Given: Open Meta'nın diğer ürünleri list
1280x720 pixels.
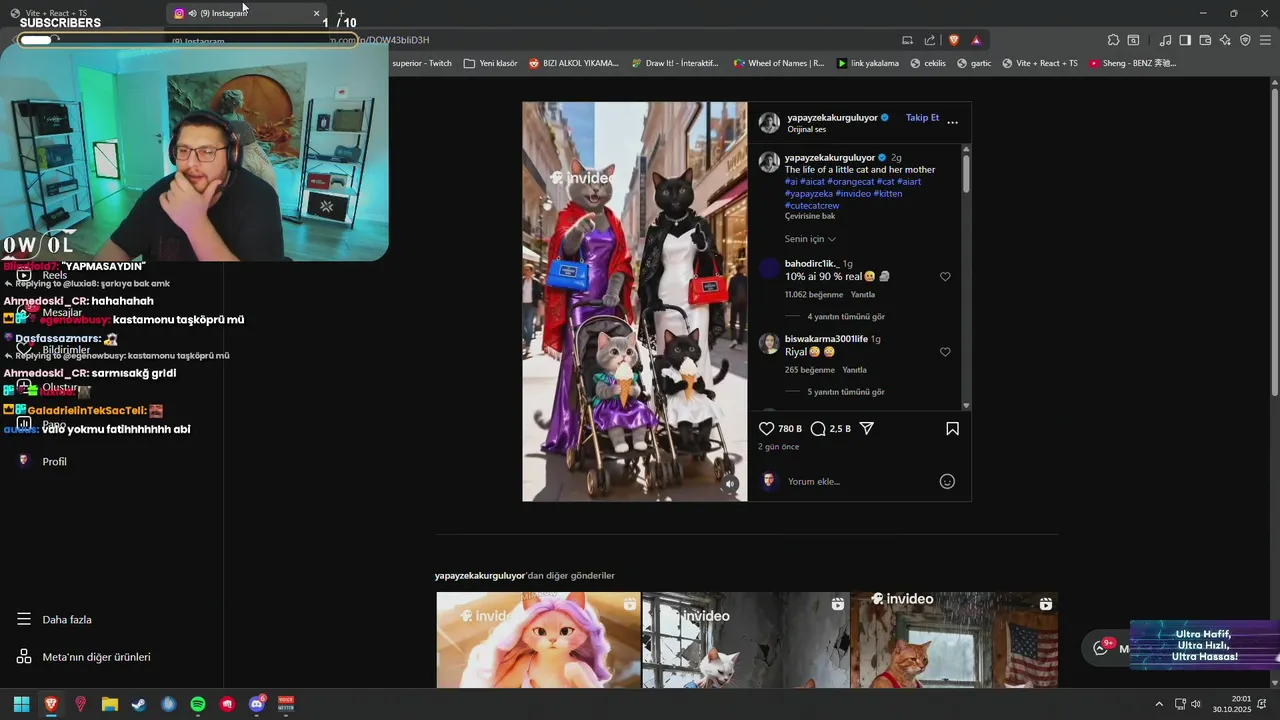Looking at the screenshot, I should coord(84,657).
